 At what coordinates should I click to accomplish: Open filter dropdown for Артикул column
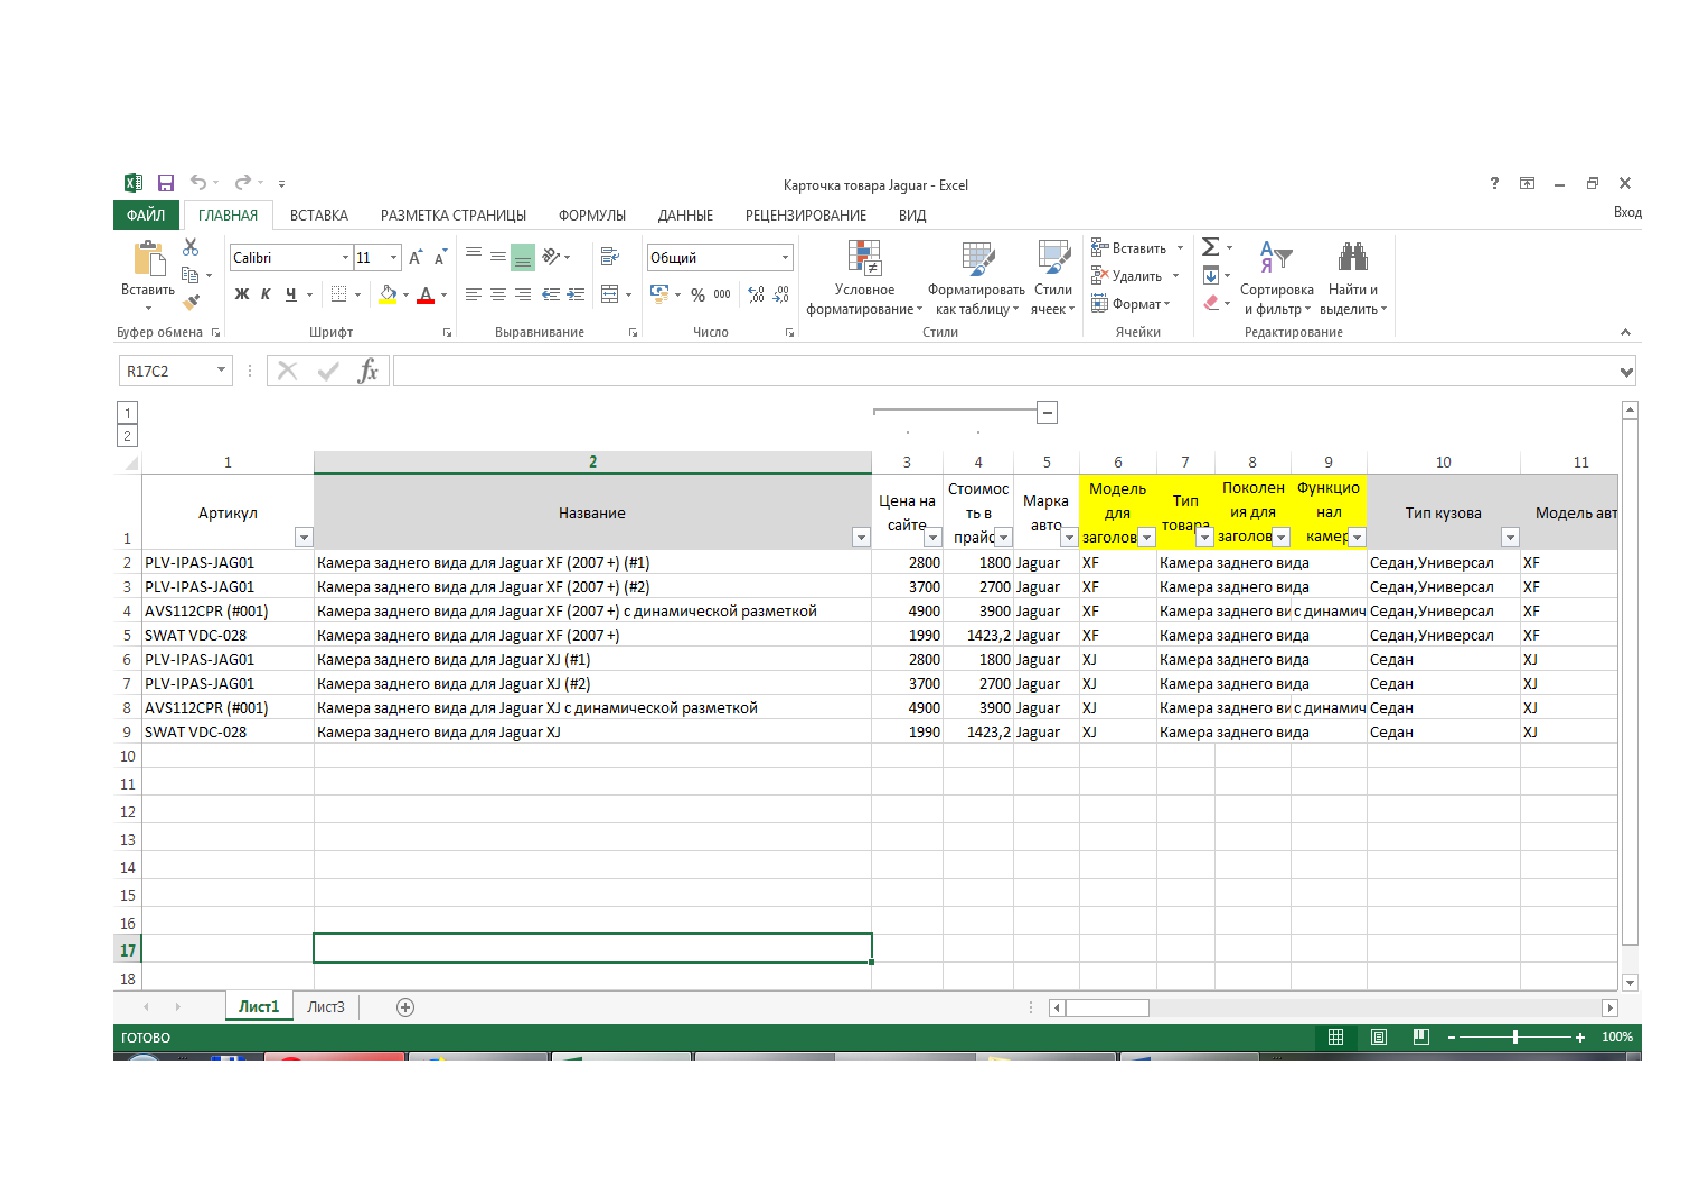304,538
